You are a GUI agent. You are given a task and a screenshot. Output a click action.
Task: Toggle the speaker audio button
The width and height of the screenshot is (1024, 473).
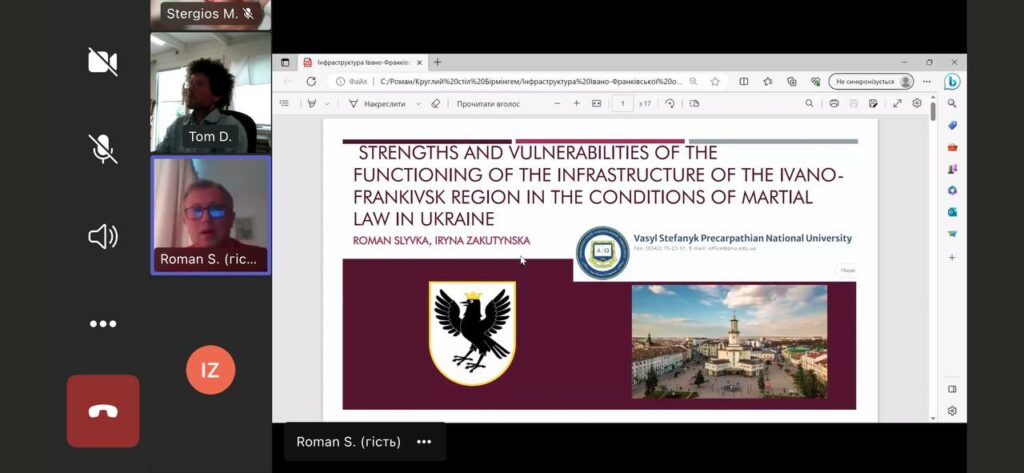point(102,236)
